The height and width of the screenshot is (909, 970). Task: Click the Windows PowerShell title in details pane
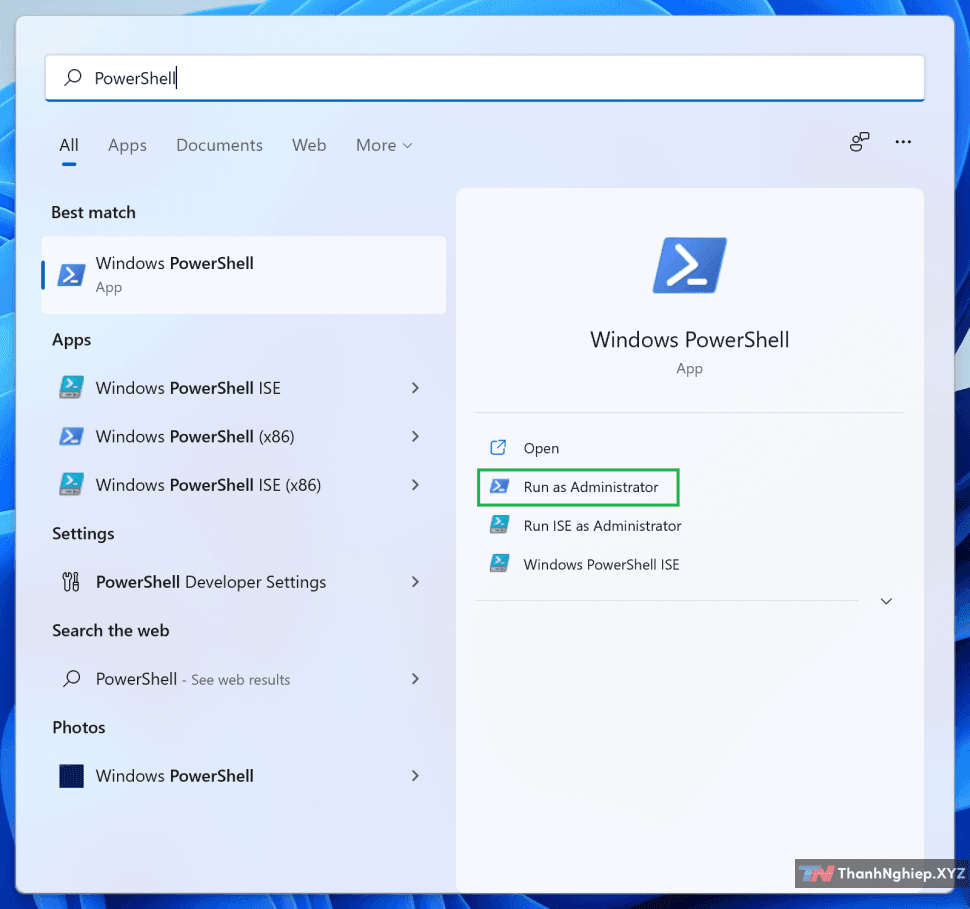coord(689,340)
